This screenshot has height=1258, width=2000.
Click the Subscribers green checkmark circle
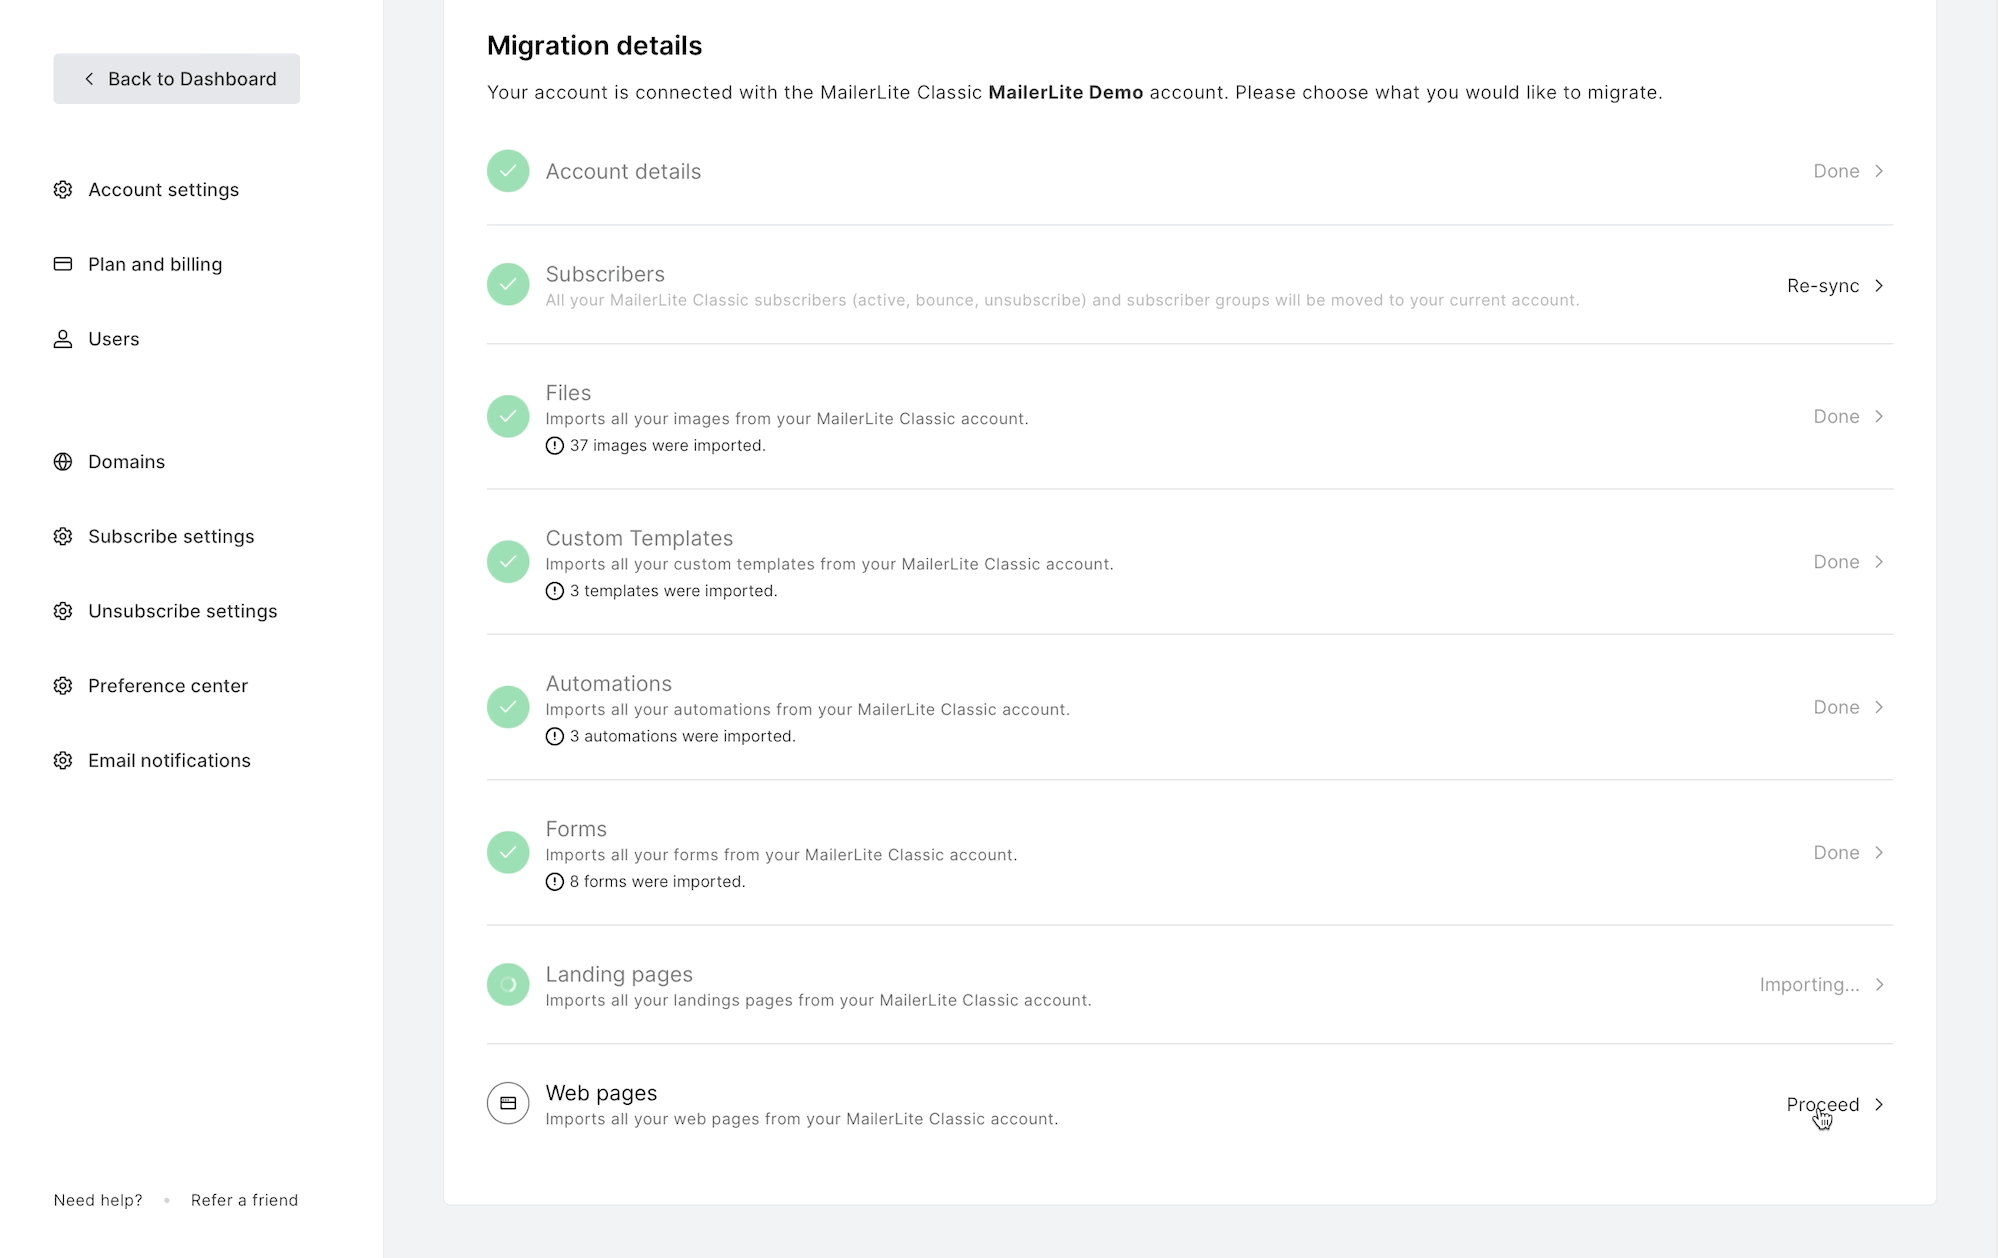(508, 285)
